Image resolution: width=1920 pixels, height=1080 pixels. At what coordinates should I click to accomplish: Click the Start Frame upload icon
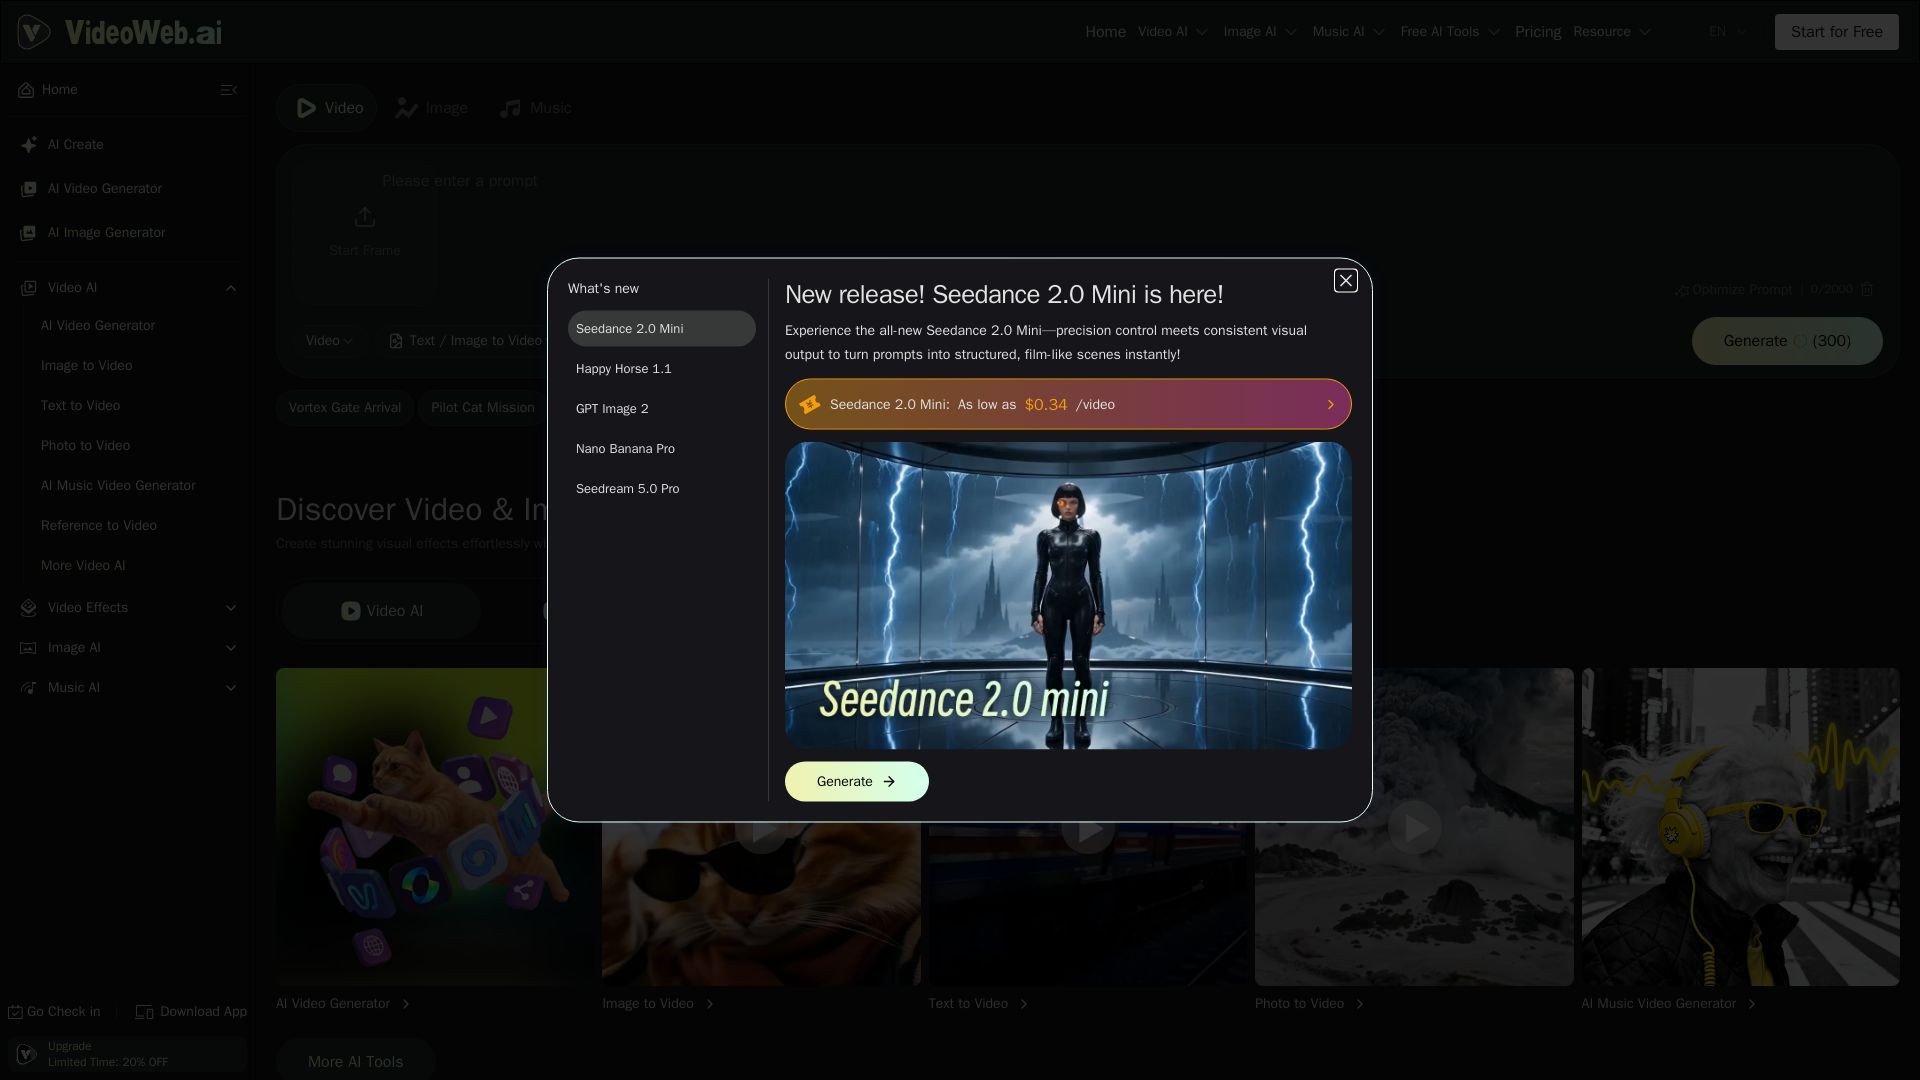(x=364, y=217)
